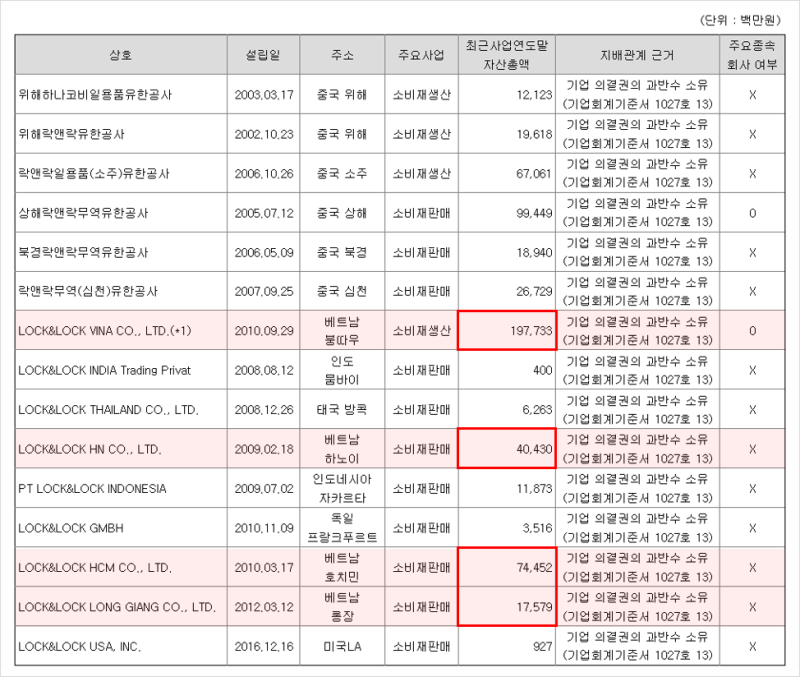Click the 중국 소주 address cell
800x677 pixels.
tap(342, 173)
